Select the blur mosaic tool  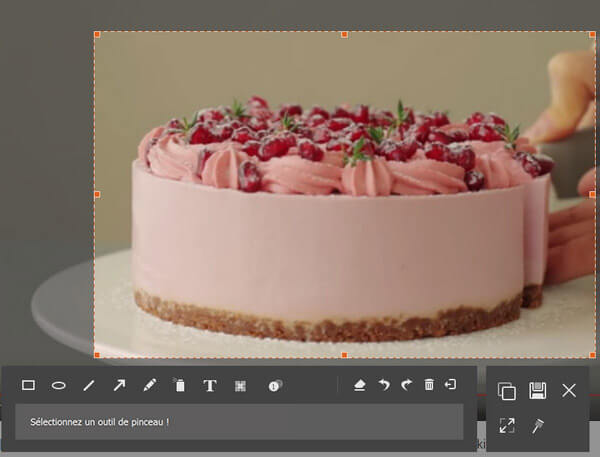(240, 385)
